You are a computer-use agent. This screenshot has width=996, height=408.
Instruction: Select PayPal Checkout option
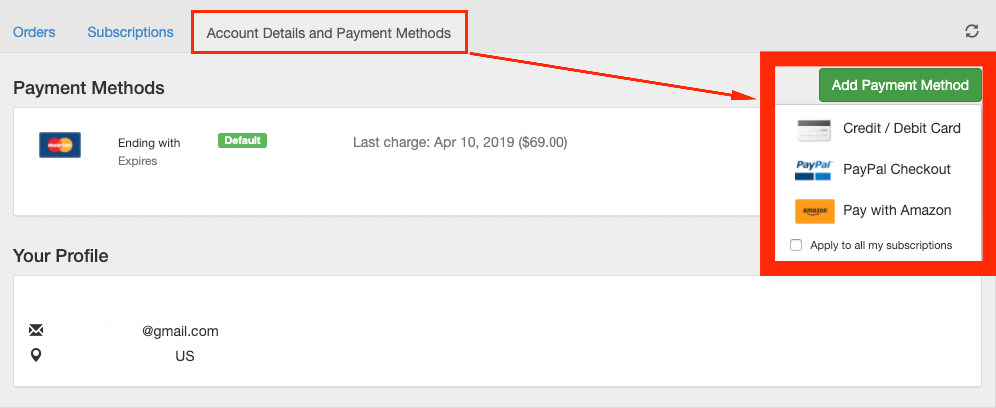(896, 169)
